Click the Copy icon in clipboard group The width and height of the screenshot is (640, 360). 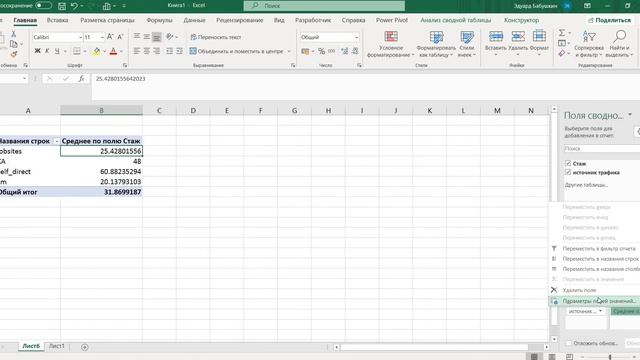click(x=13, y=44)
